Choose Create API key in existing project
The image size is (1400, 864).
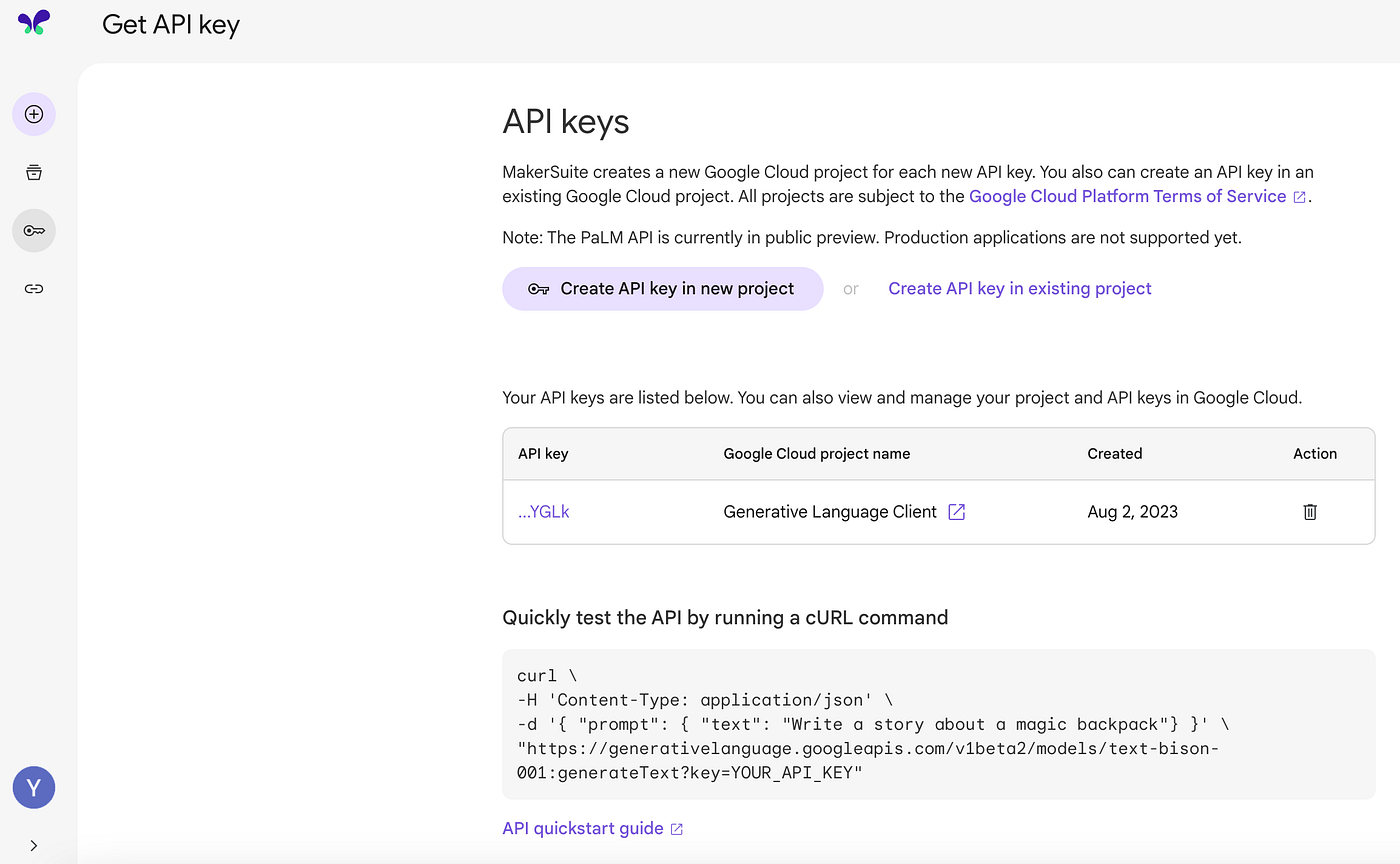[x=1020, y=288]
